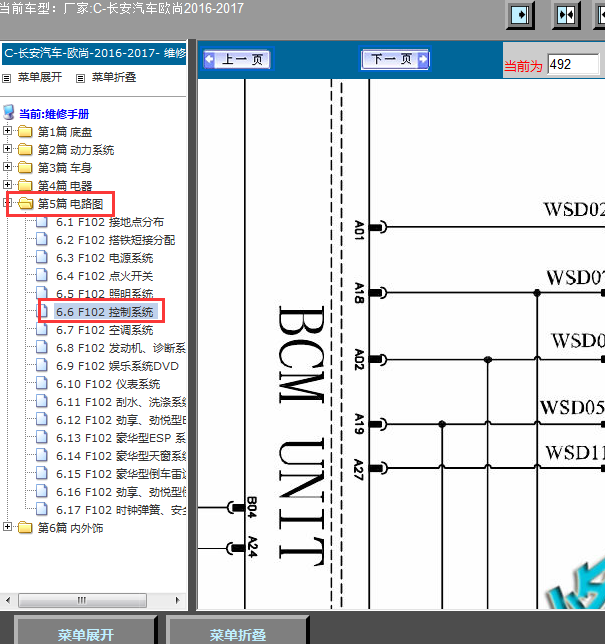Open 6.5 F102 照明系统 page
This screenshot has width=605, height=644.
click(104, 293)
